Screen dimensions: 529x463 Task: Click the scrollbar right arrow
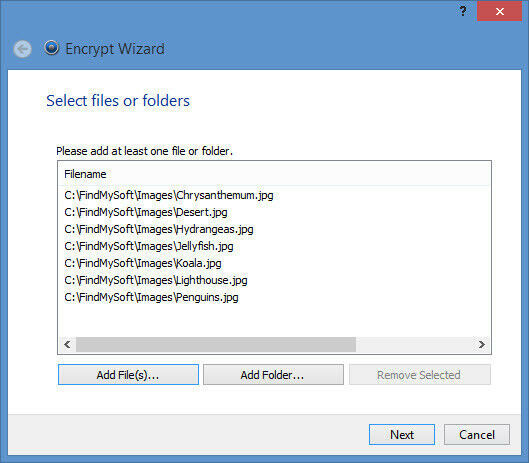click(x=481, y=344)
